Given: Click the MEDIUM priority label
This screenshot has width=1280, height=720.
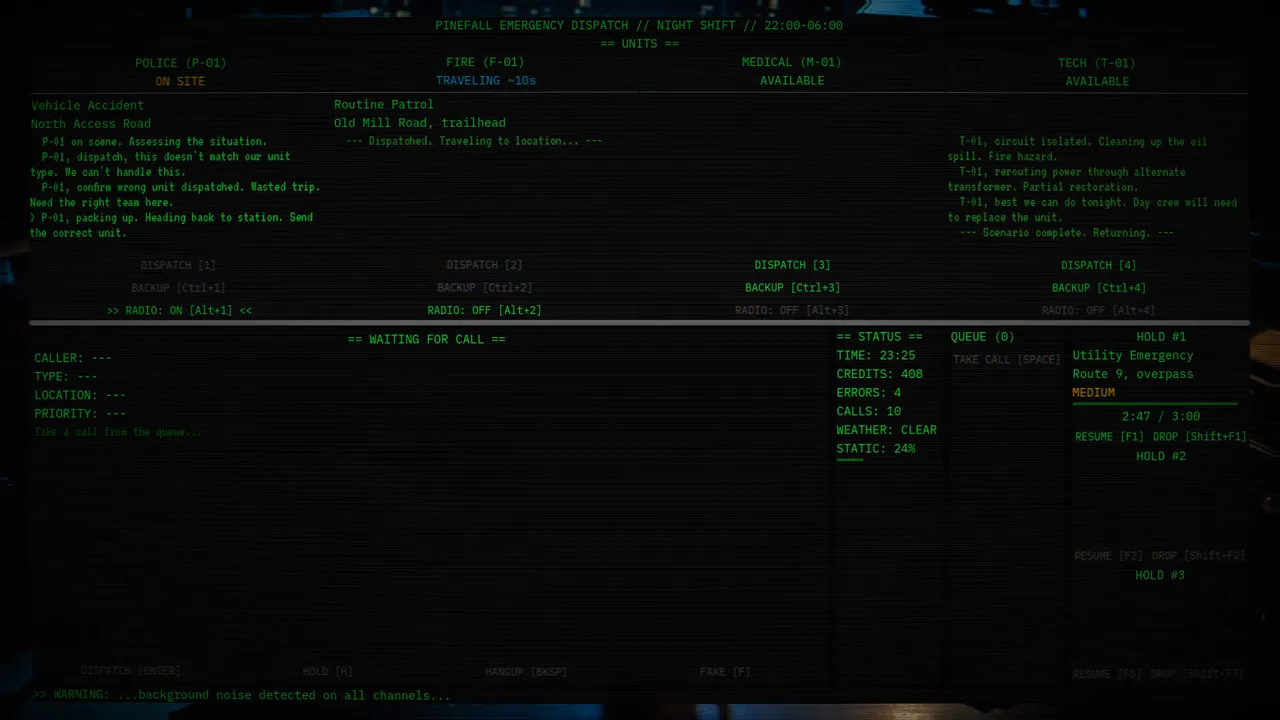Looking at the screenshot, I should (x=1093, y=393).
